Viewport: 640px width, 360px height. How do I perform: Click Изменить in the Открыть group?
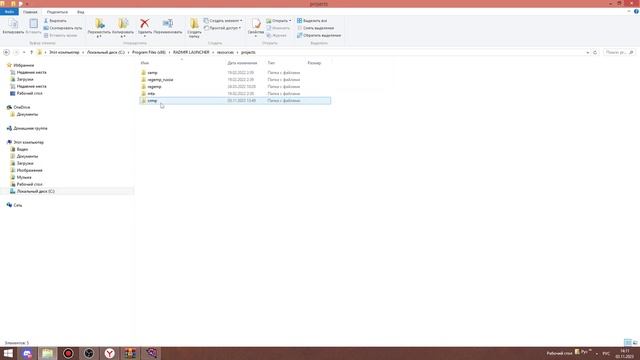click(278, 28)
